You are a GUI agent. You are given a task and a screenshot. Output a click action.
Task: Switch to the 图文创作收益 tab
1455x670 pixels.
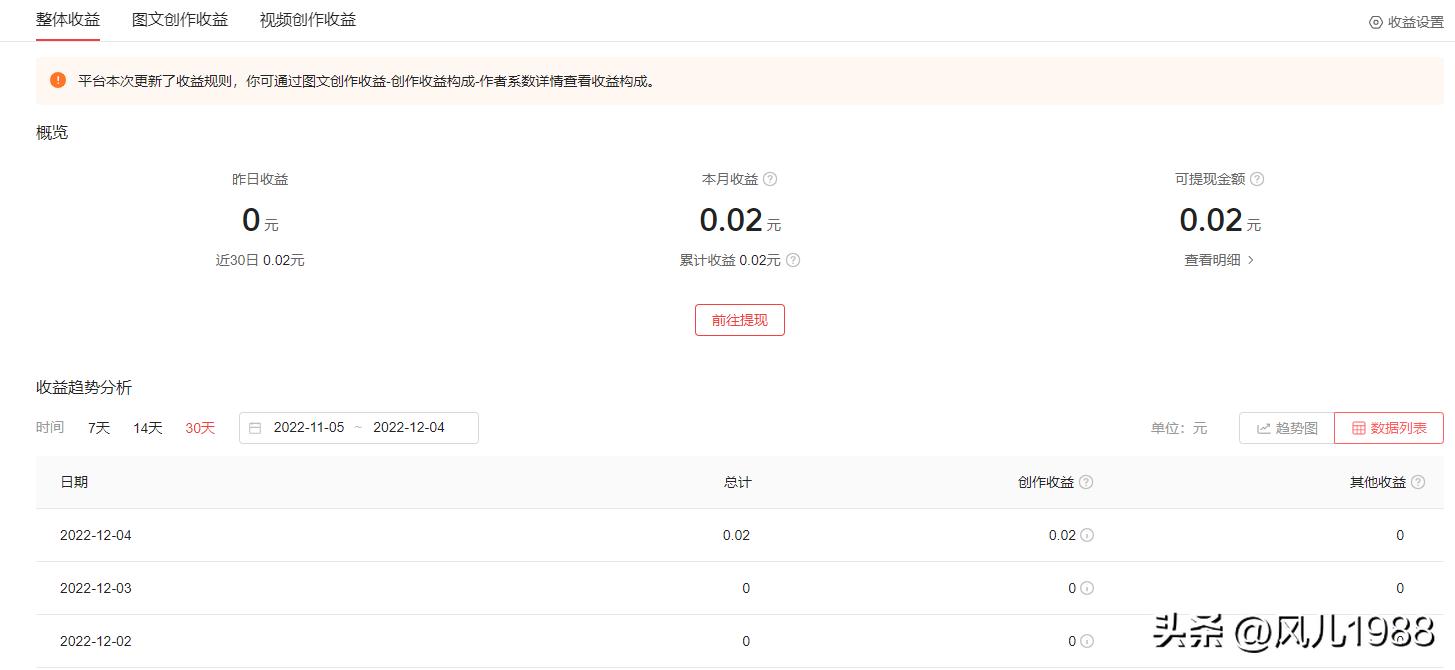click(x=180, y=19)
